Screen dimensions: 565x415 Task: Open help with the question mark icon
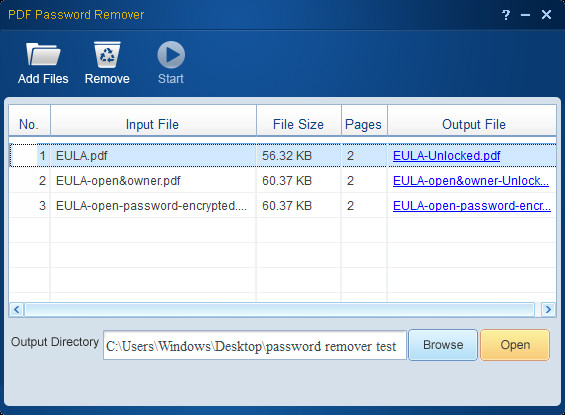tap(506, 15)
